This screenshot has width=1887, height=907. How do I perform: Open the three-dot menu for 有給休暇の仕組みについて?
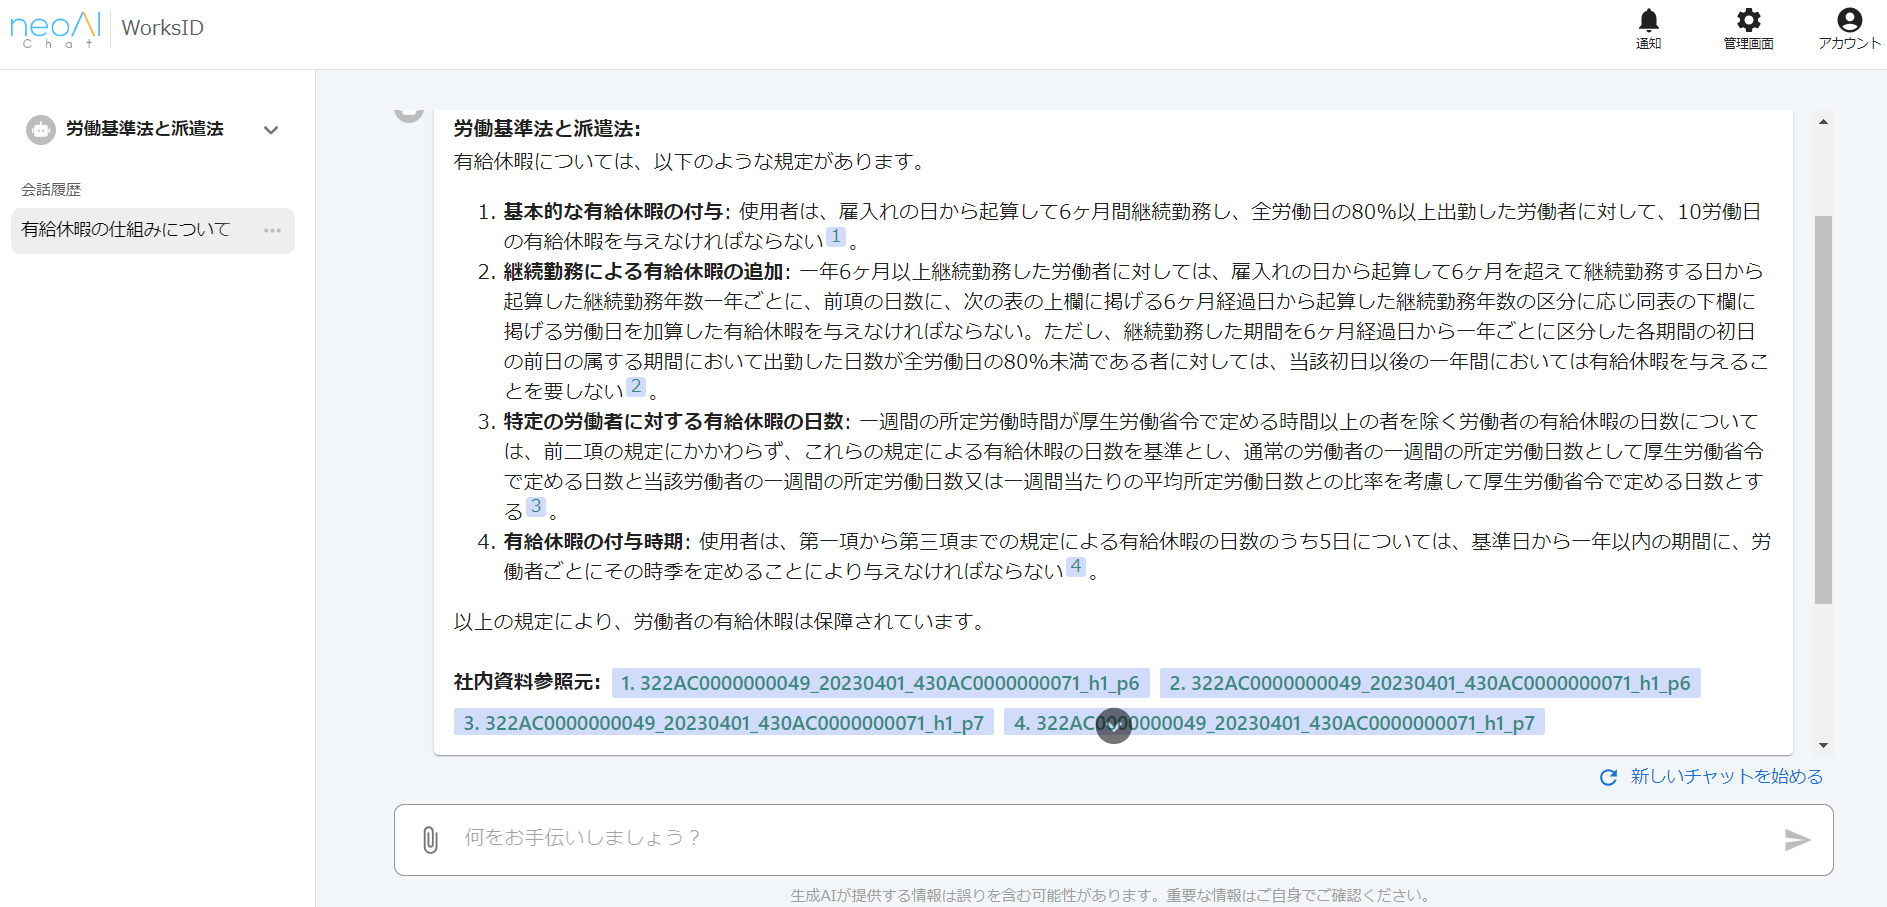tap(272, 230)
